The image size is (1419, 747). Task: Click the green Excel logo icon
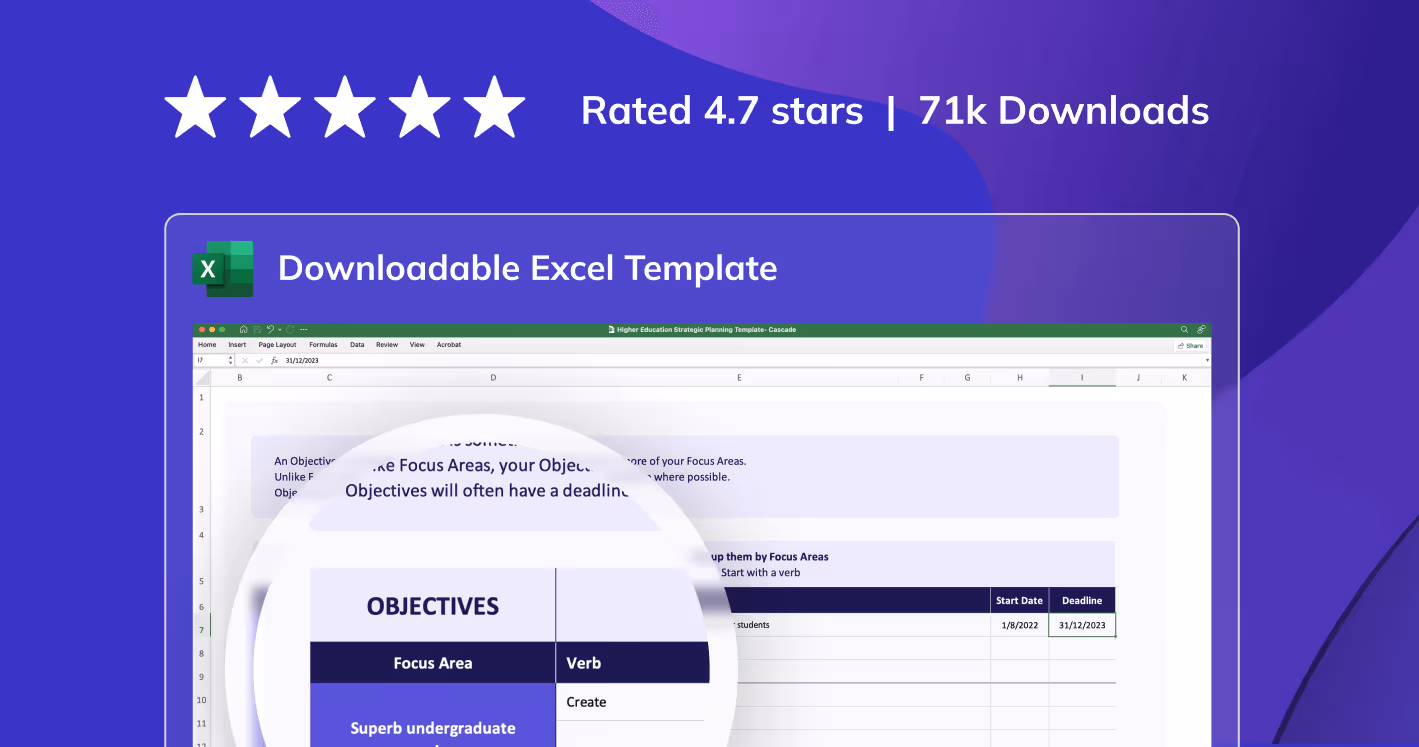coord(222,268)
